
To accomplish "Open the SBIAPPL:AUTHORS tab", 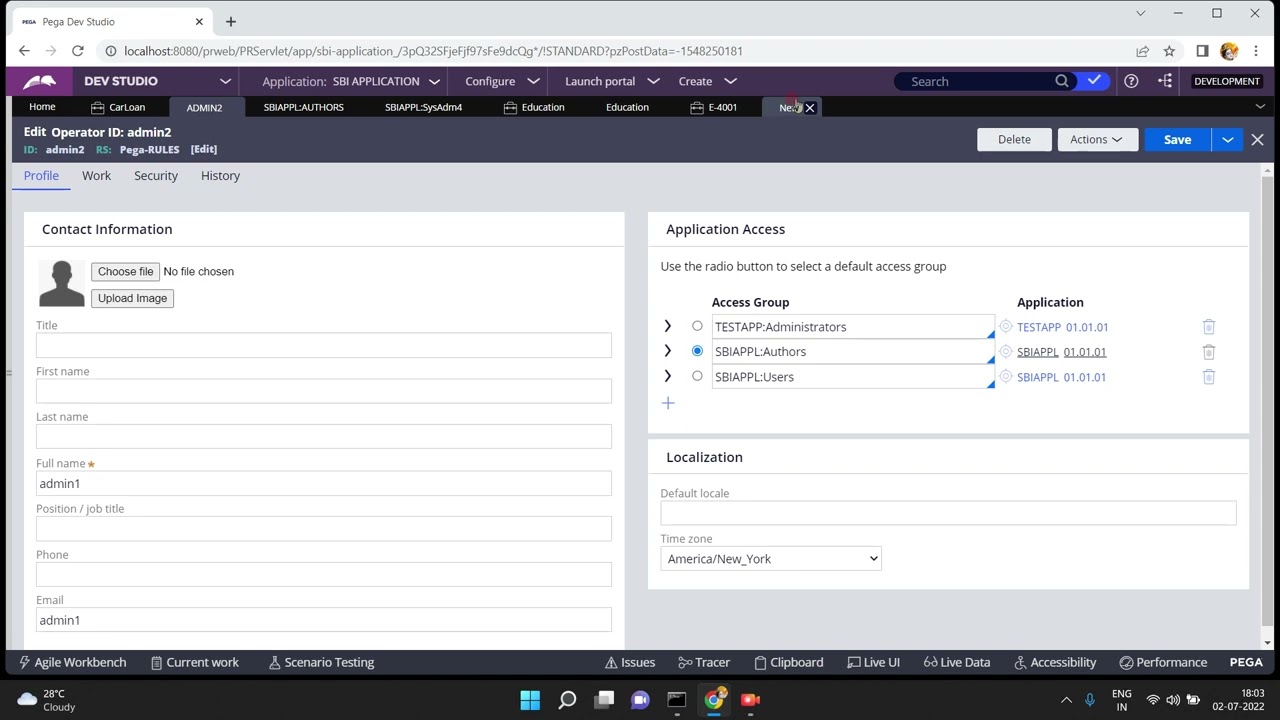I will point(304,107).
